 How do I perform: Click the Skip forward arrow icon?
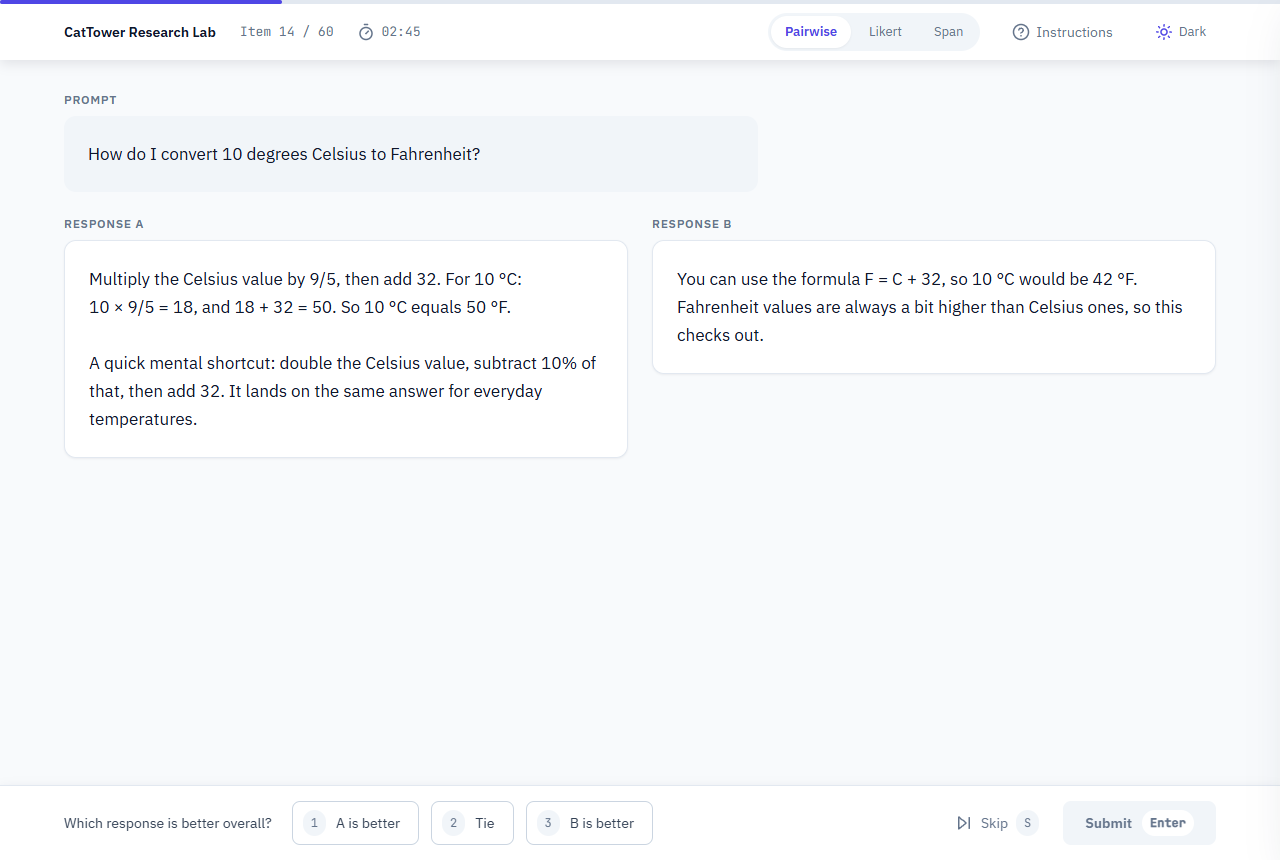tap(964, 823)
